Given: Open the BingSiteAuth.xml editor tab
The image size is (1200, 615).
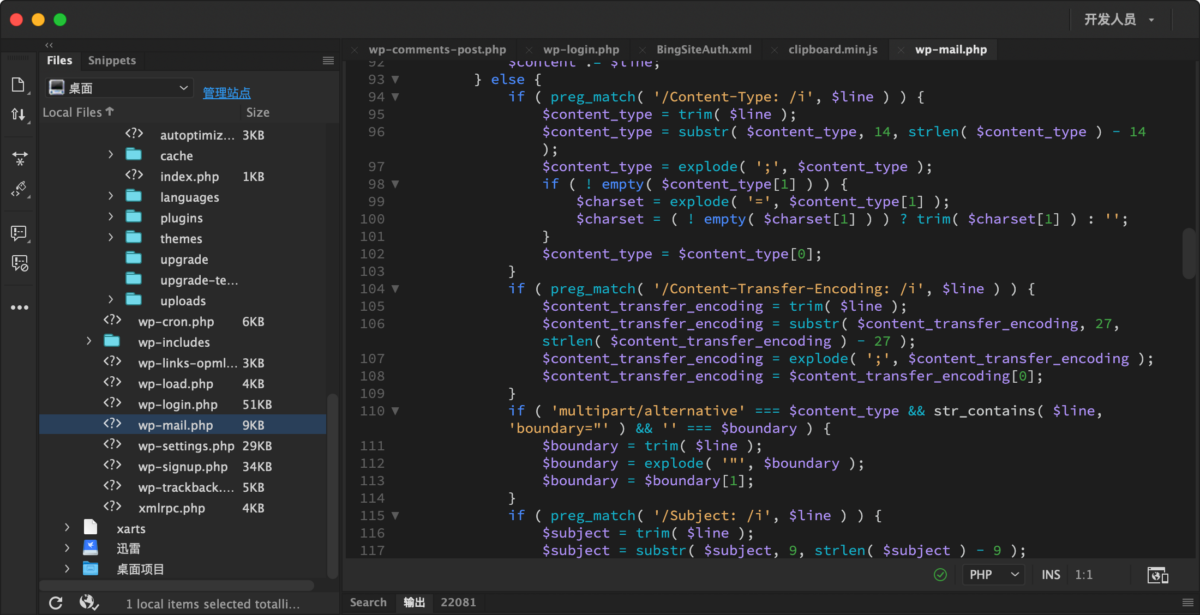Looking at the screenshot, I should [x=704, y=50].
